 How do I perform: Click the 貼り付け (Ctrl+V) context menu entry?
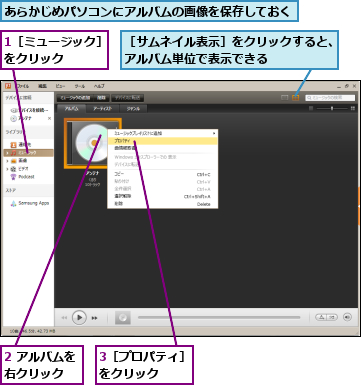point(163,182)
